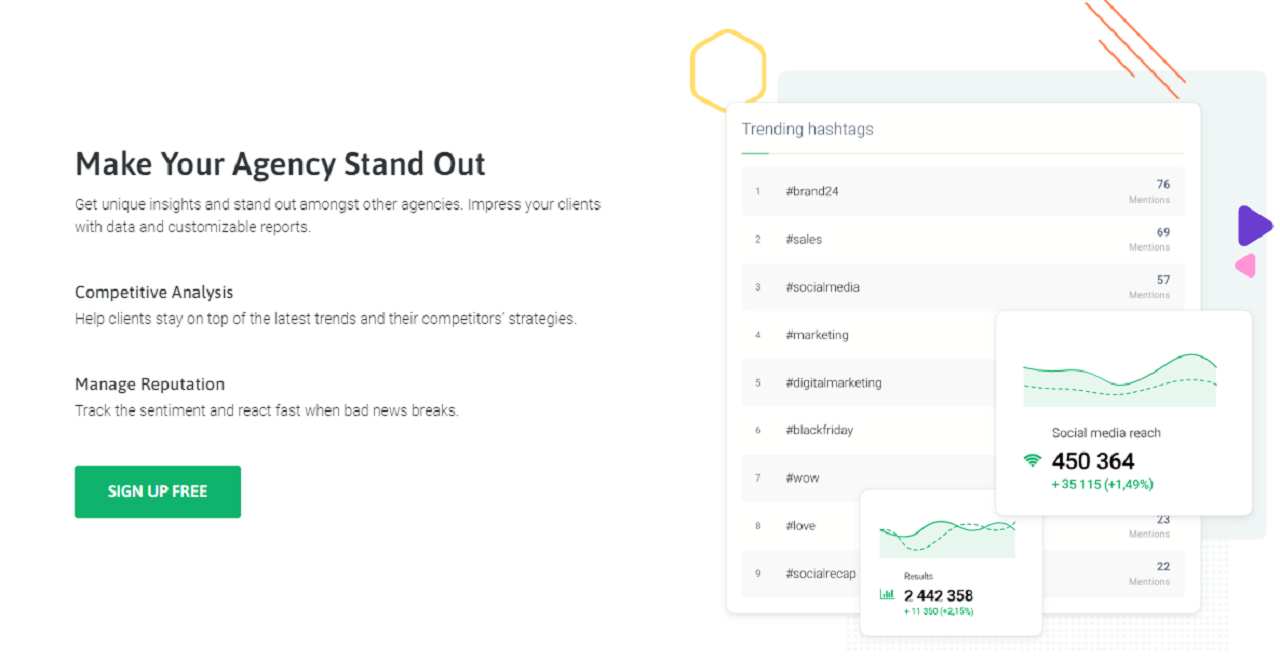Click the 450 364 reach number
Image resolution: width=1280 pixels, height=661 pixels.
(1093, 461)
